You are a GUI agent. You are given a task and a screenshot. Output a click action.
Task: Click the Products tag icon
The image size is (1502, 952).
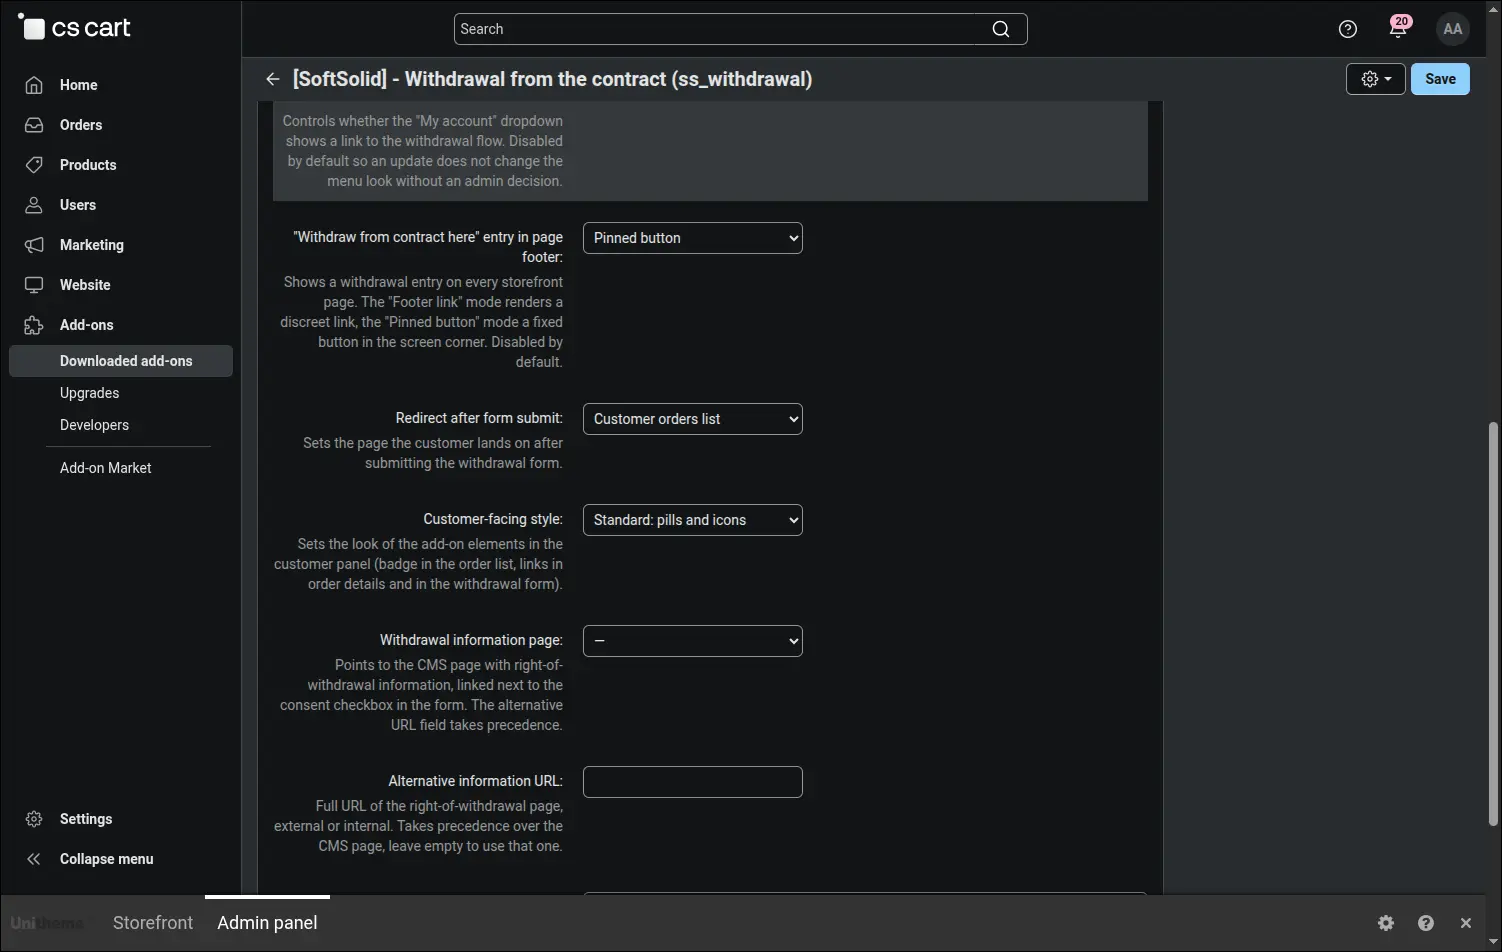point(34,165)
